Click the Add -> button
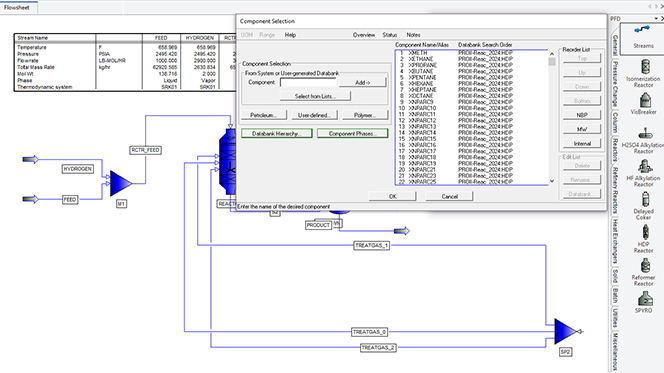Screen dimensions: 664x373 [x=362, y=83]
